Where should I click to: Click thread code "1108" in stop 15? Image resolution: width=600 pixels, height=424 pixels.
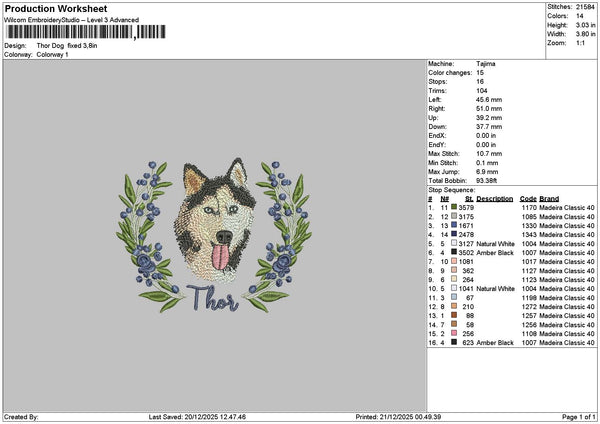point(529,334)
